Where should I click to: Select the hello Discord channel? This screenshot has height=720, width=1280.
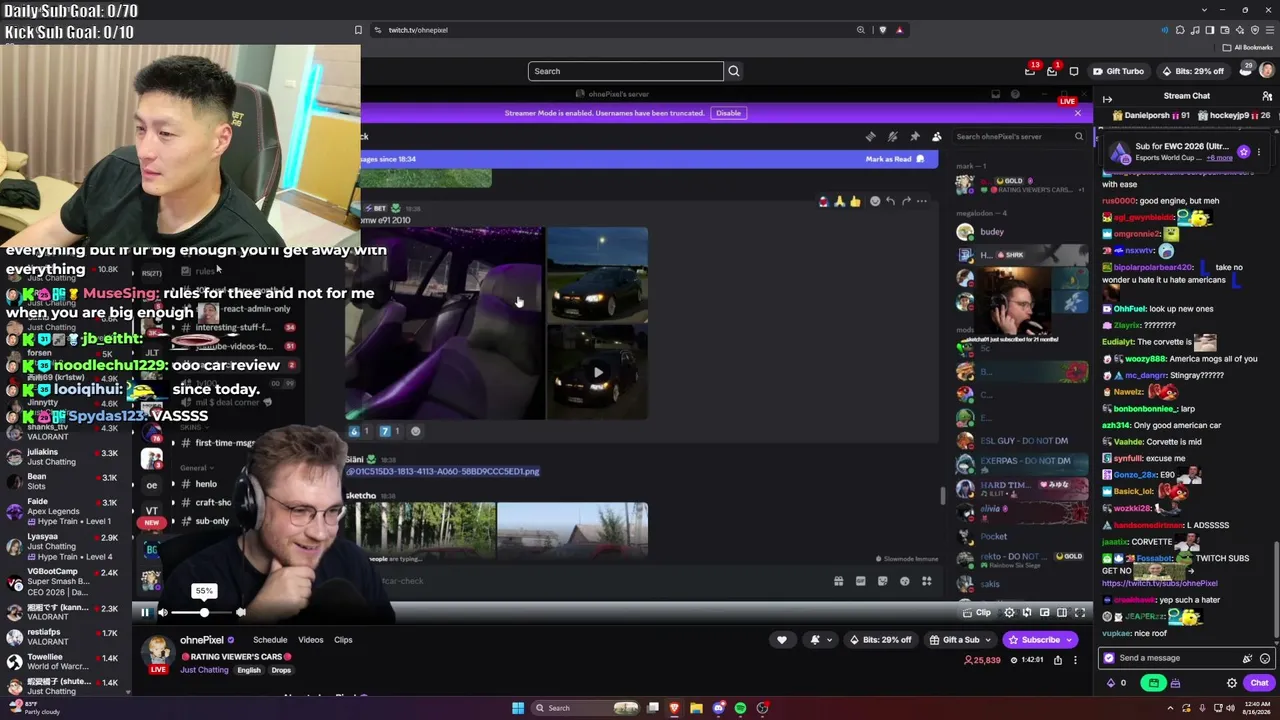(x=205, y=484)
